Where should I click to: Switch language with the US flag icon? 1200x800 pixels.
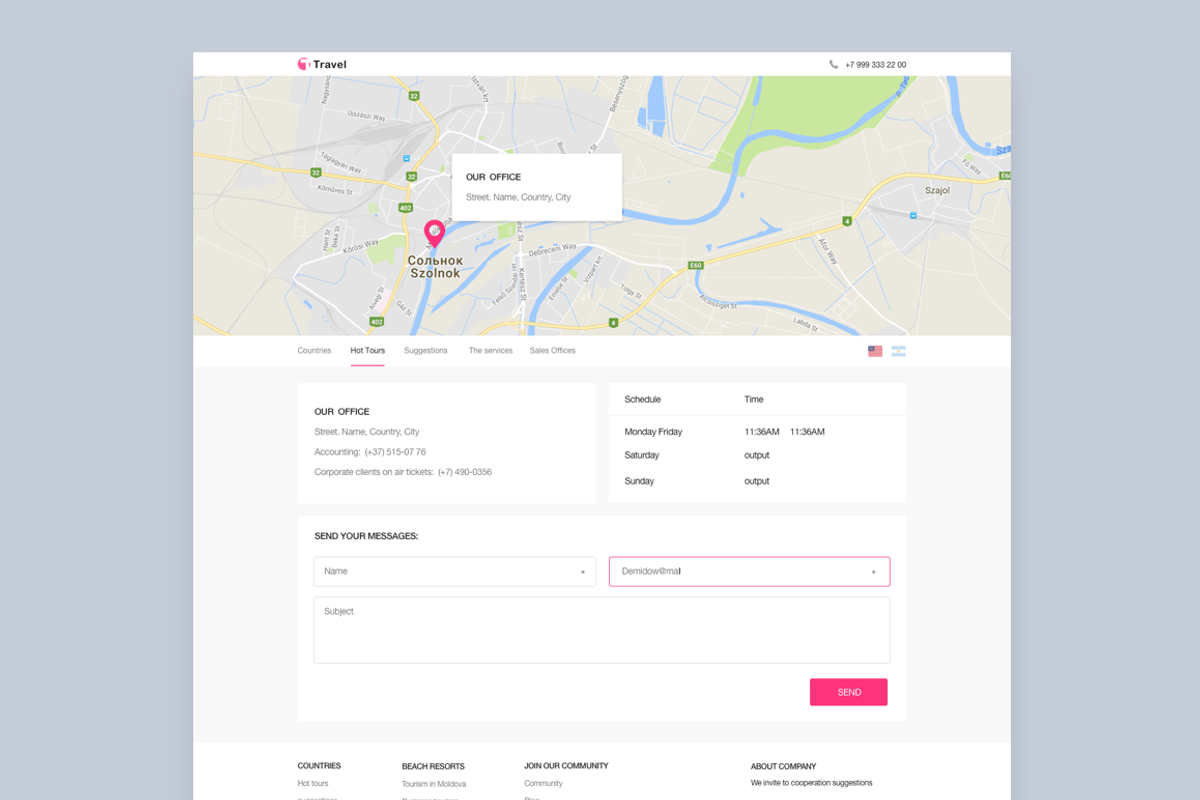point(875,351)
